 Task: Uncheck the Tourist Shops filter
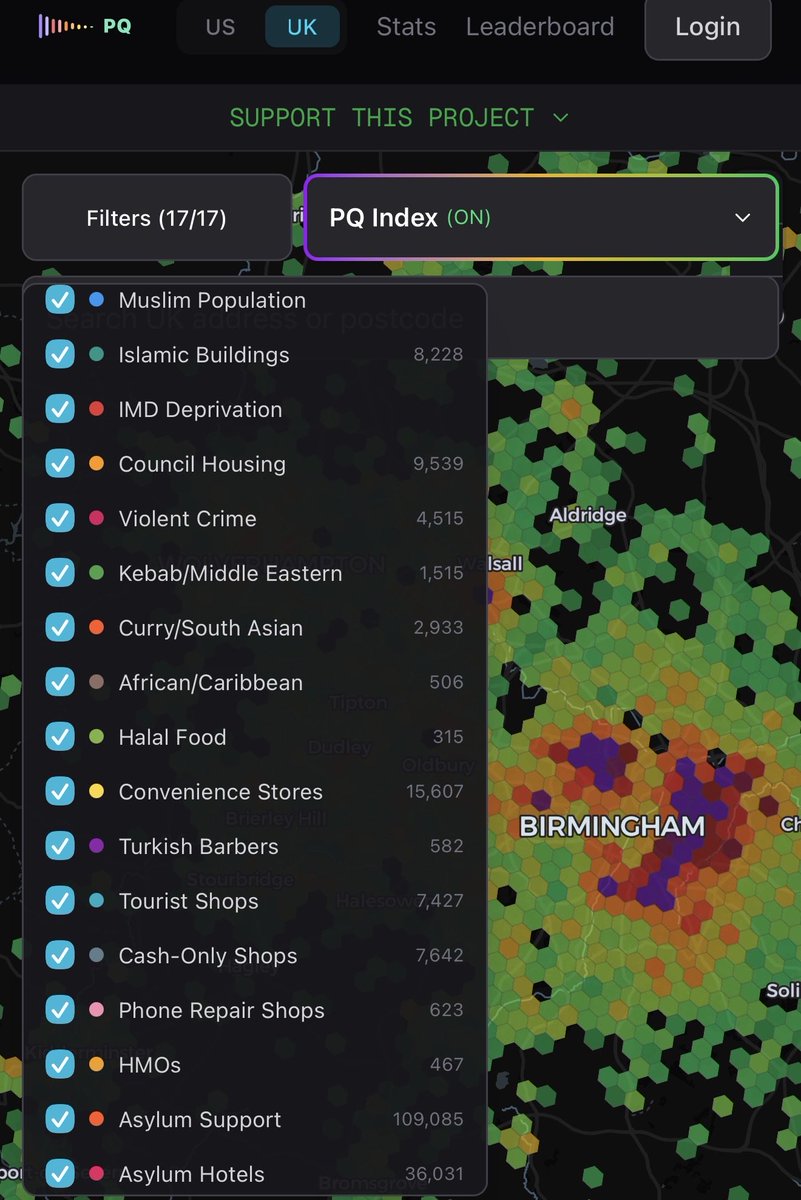point(60,901)
